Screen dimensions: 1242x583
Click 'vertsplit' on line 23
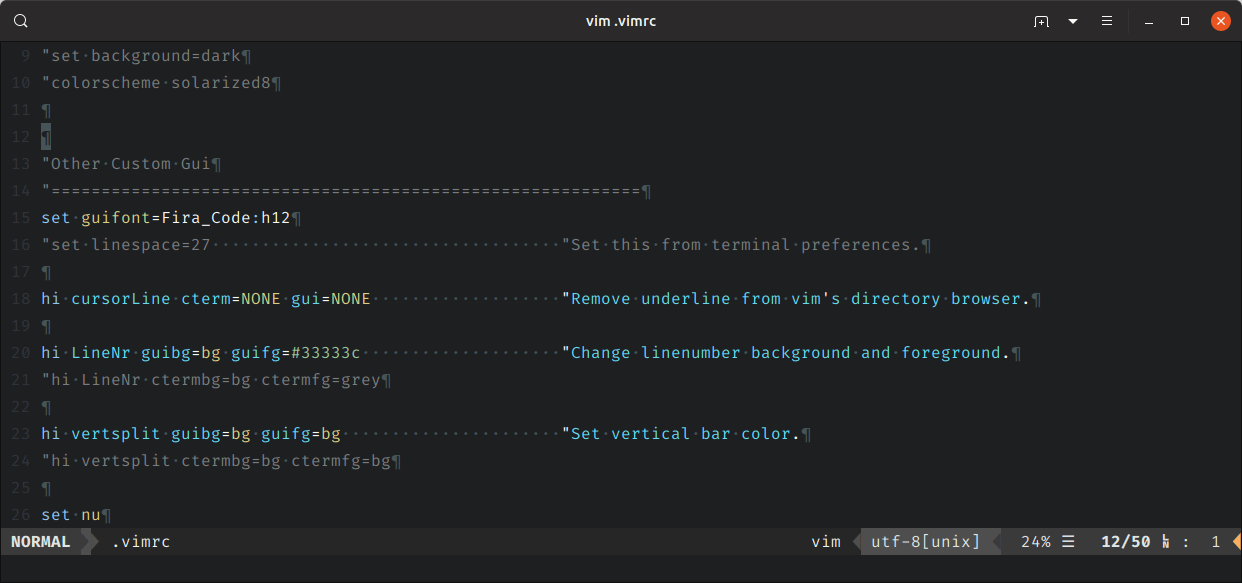[116, 434]
